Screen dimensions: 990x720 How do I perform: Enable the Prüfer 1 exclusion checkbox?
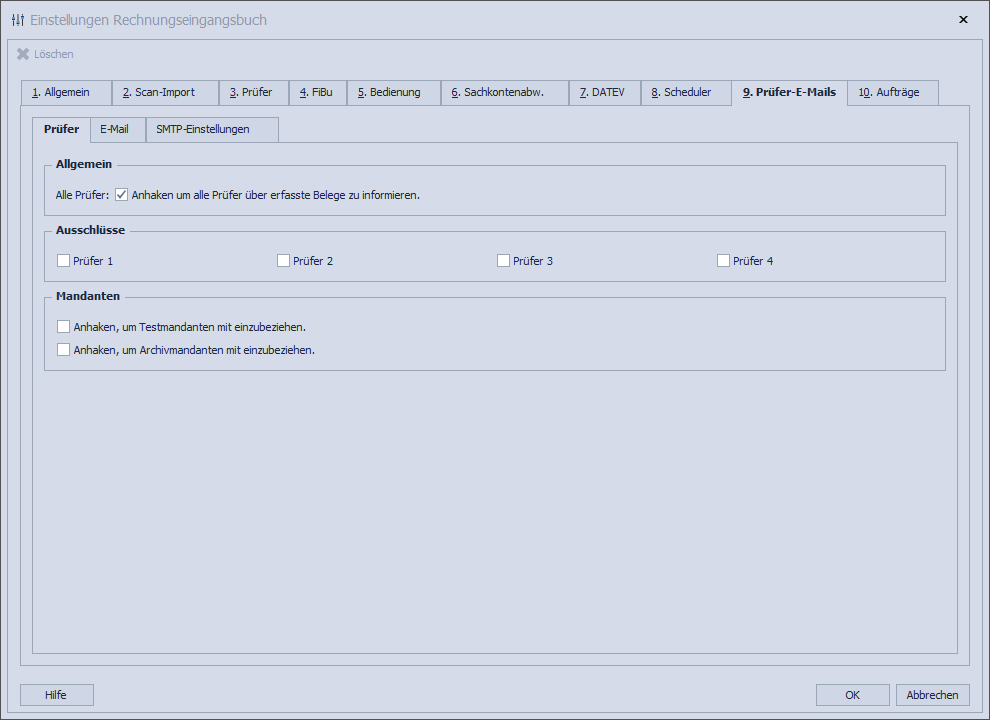[64, 260]
